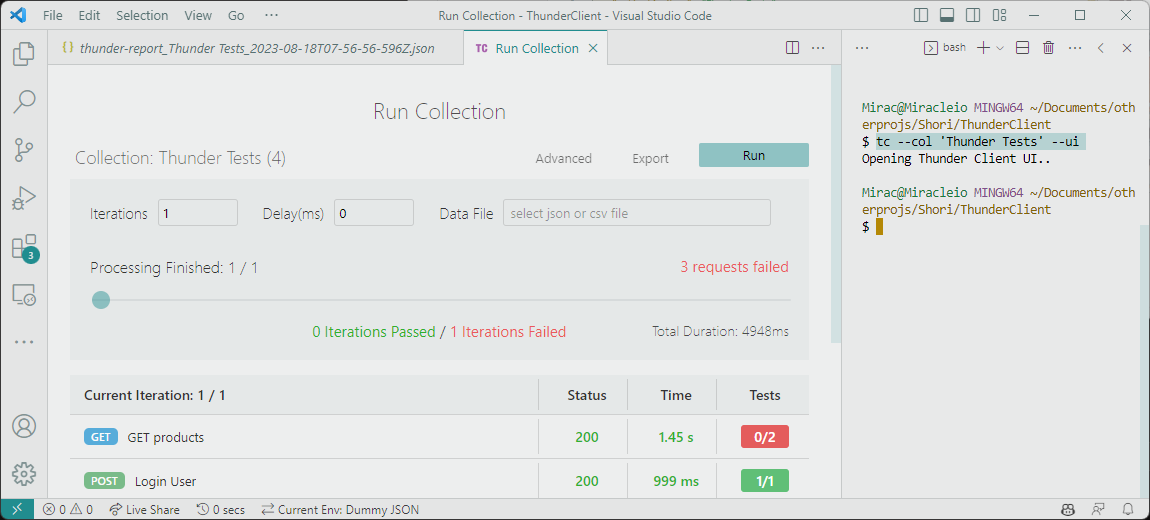
Task: Open Copilot status icon in status bar
Action: click(x=1067, y=509)
